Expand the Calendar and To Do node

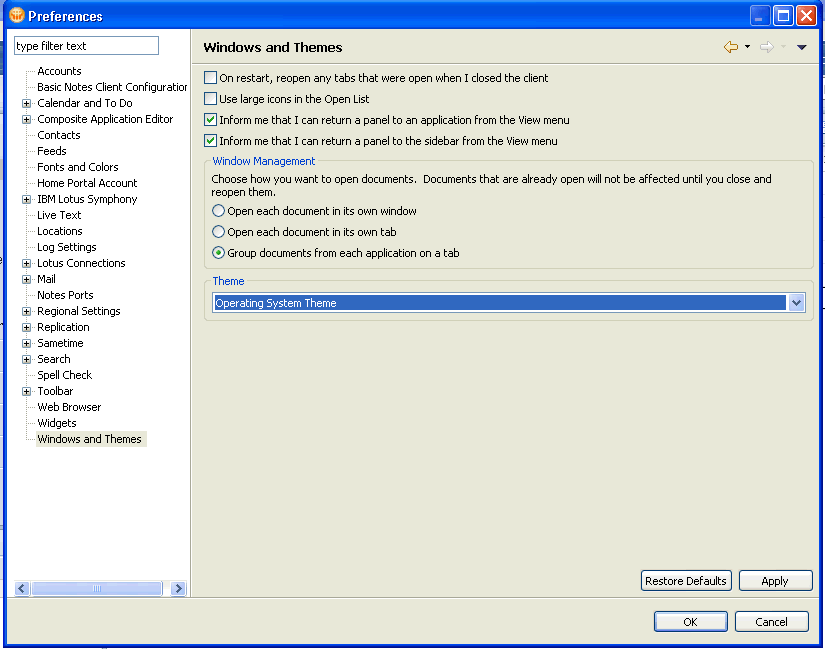tap(27, 103)
